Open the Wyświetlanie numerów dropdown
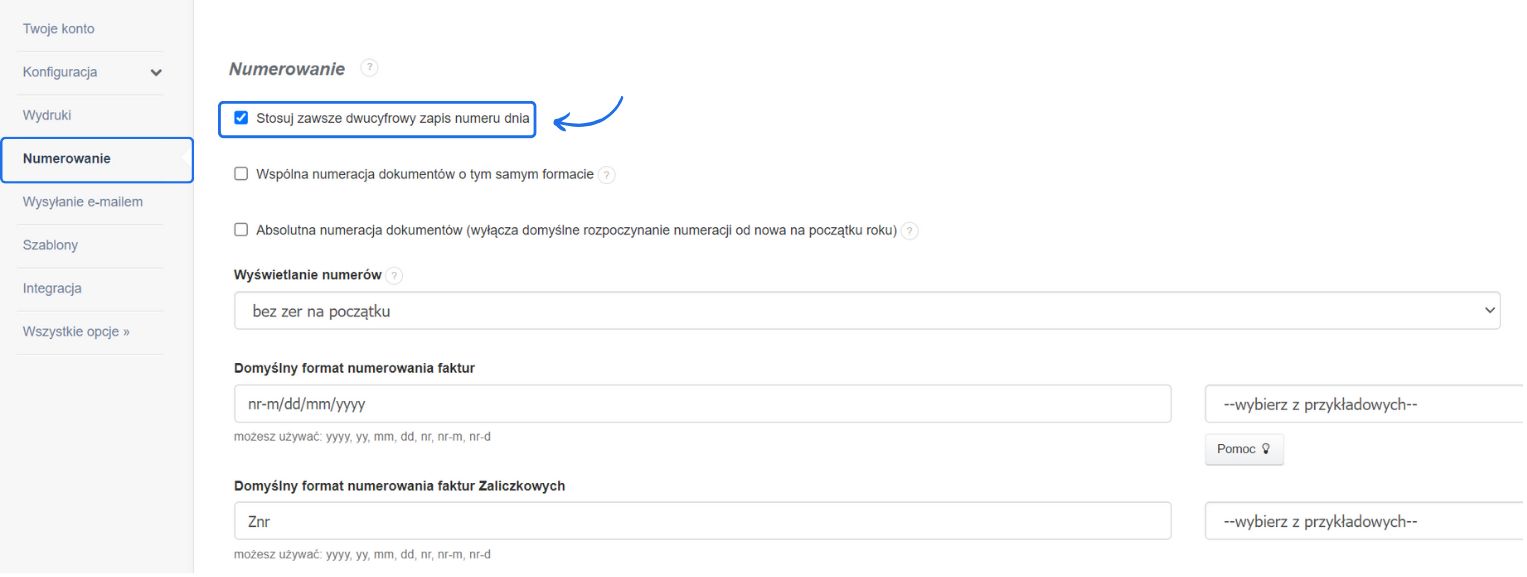 867,311
